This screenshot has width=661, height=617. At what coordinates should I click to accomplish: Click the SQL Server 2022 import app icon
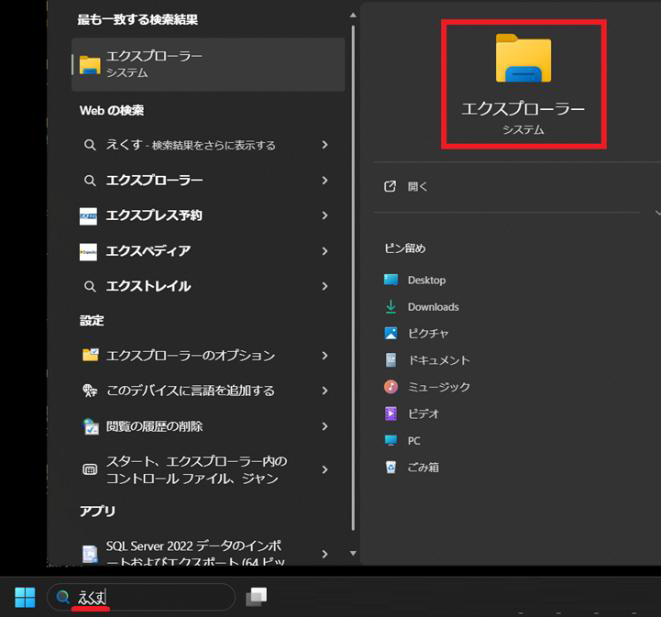[x=90, y=554]
